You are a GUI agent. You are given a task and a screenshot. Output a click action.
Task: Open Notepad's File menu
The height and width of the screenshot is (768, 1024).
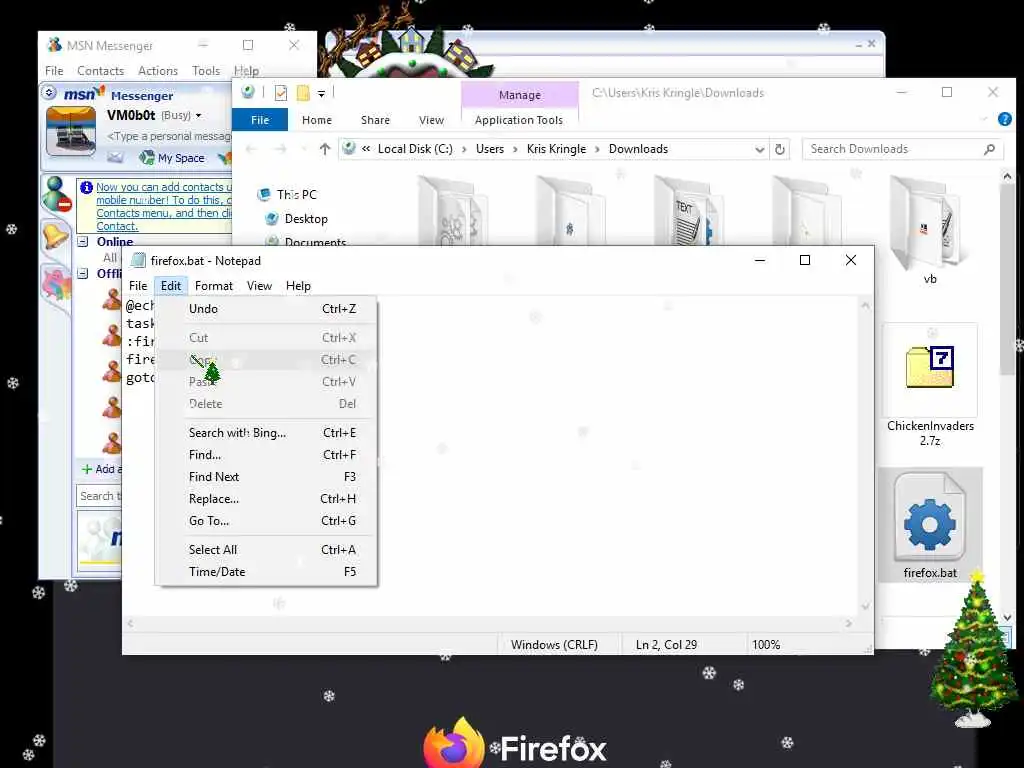tap(138, 285)
